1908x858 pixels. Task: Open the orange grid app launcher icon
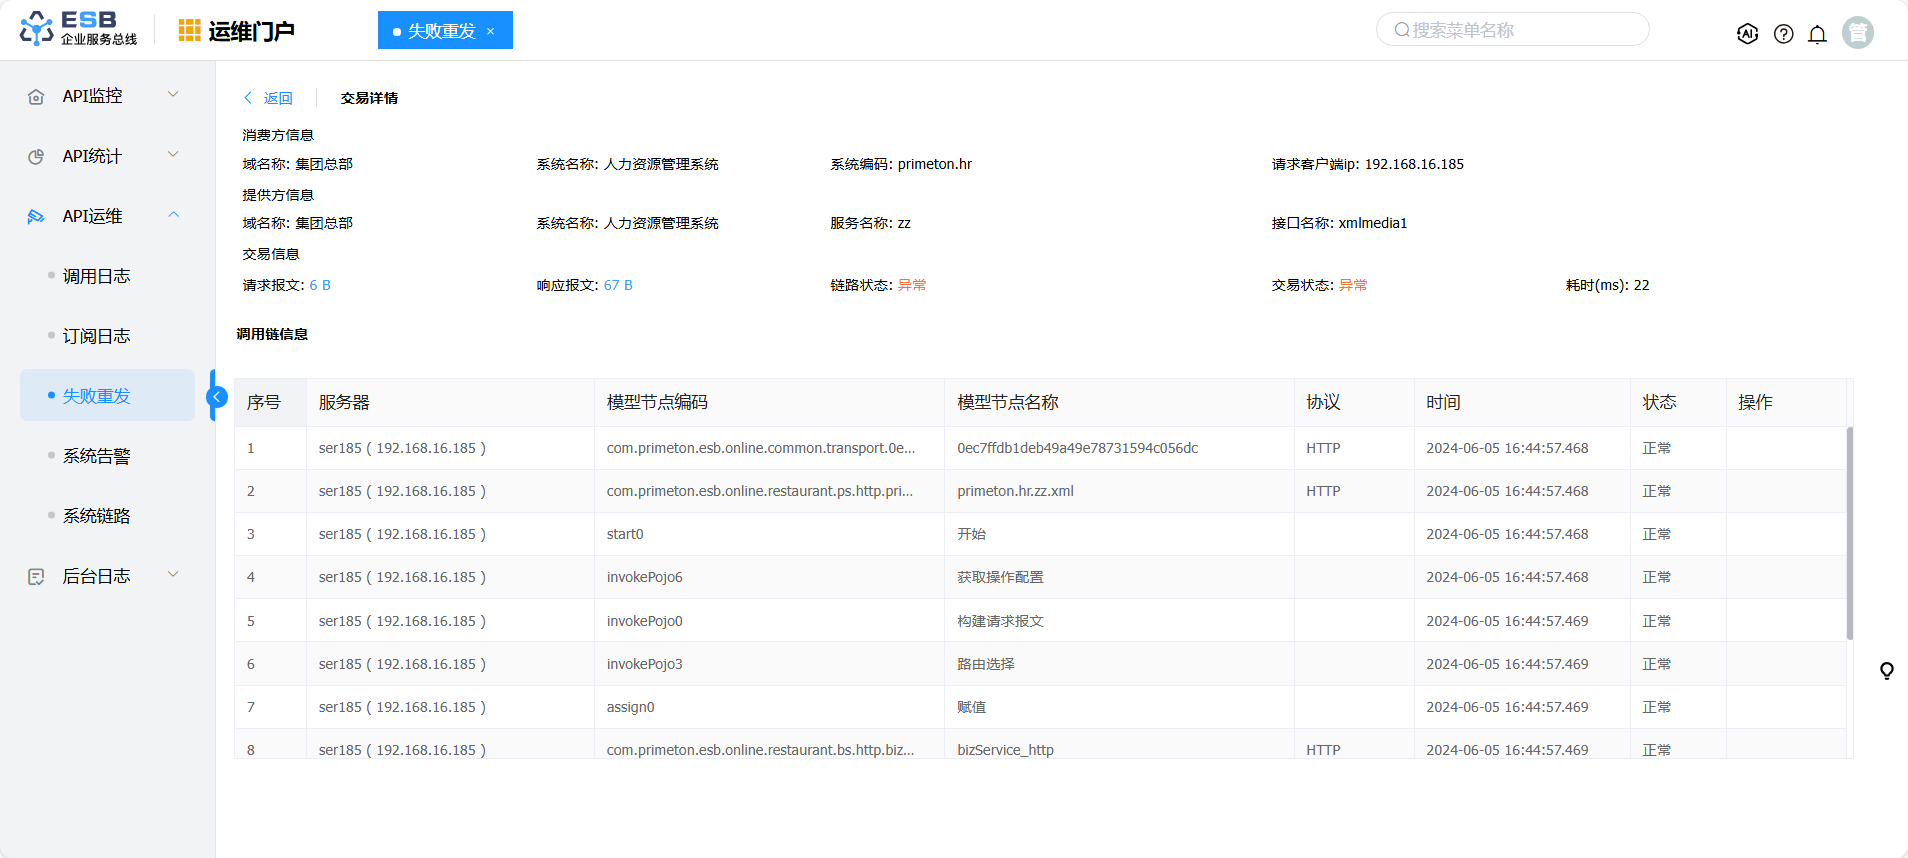click(189, 31)
